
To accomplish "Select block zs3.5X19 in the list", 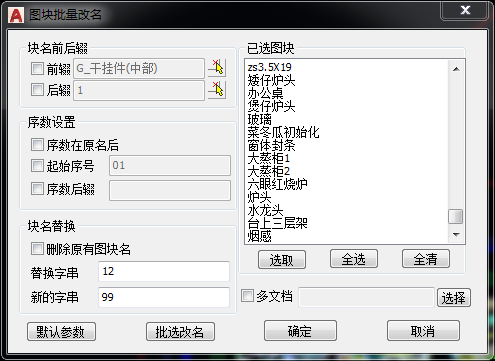I will (x=270, y=67).
